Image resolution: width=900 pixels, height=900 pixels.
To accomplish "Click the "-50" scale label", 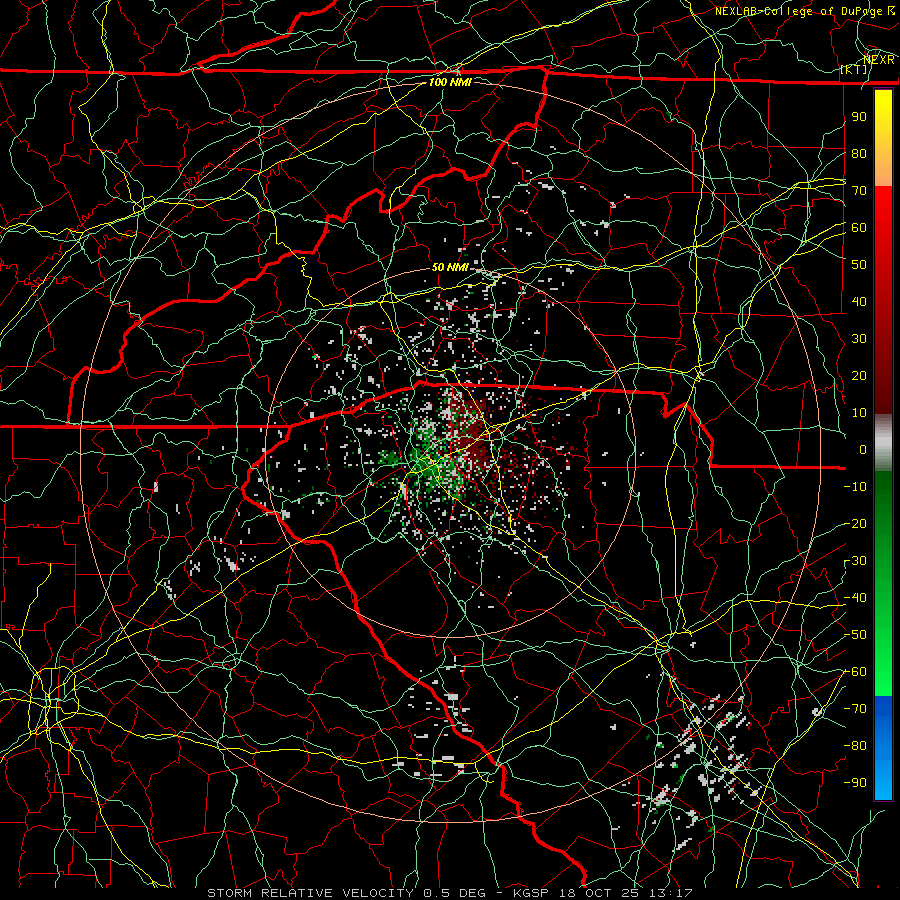I will pyautogui.click(x=855, y=635).
